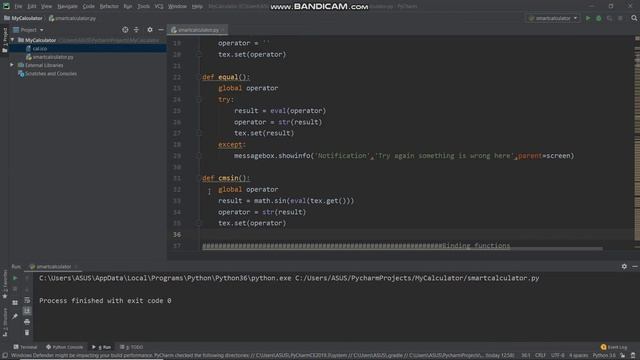Viewport: 640px width, 360px height.
Task: Start debugging with the bug icon
Action: 599,18
